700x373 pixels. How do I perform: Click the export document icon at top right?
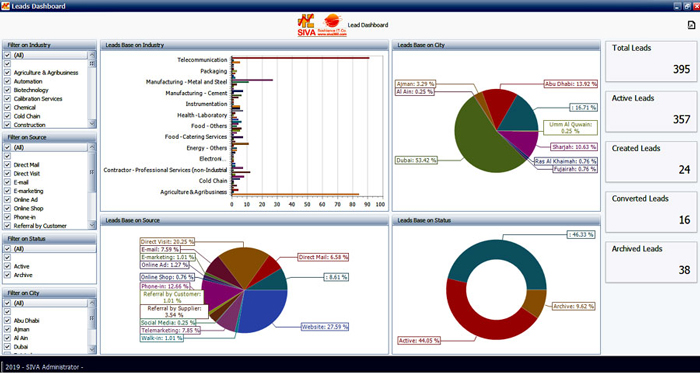pyautogui.click(x=692, y=25)
